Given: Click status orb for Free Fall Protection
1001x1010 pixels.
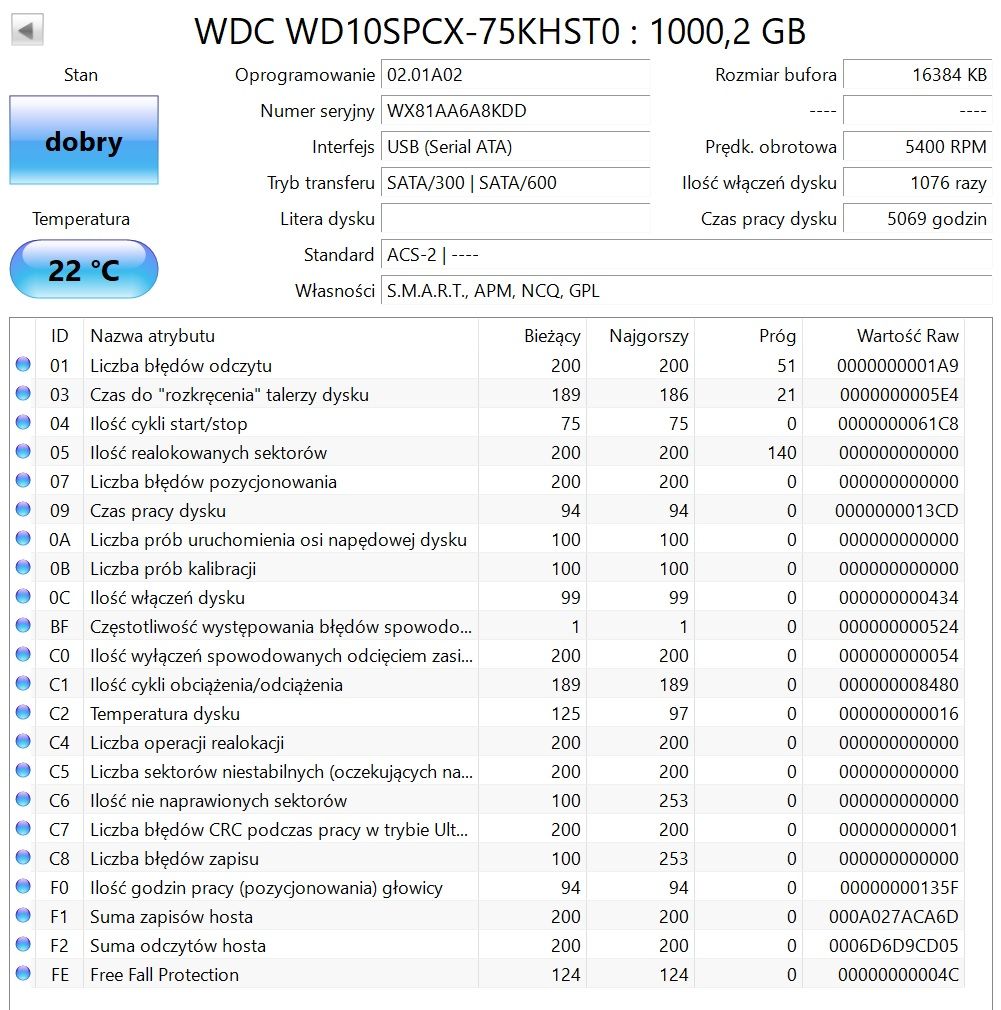Looking at the screenshot, I should [23, 975].
